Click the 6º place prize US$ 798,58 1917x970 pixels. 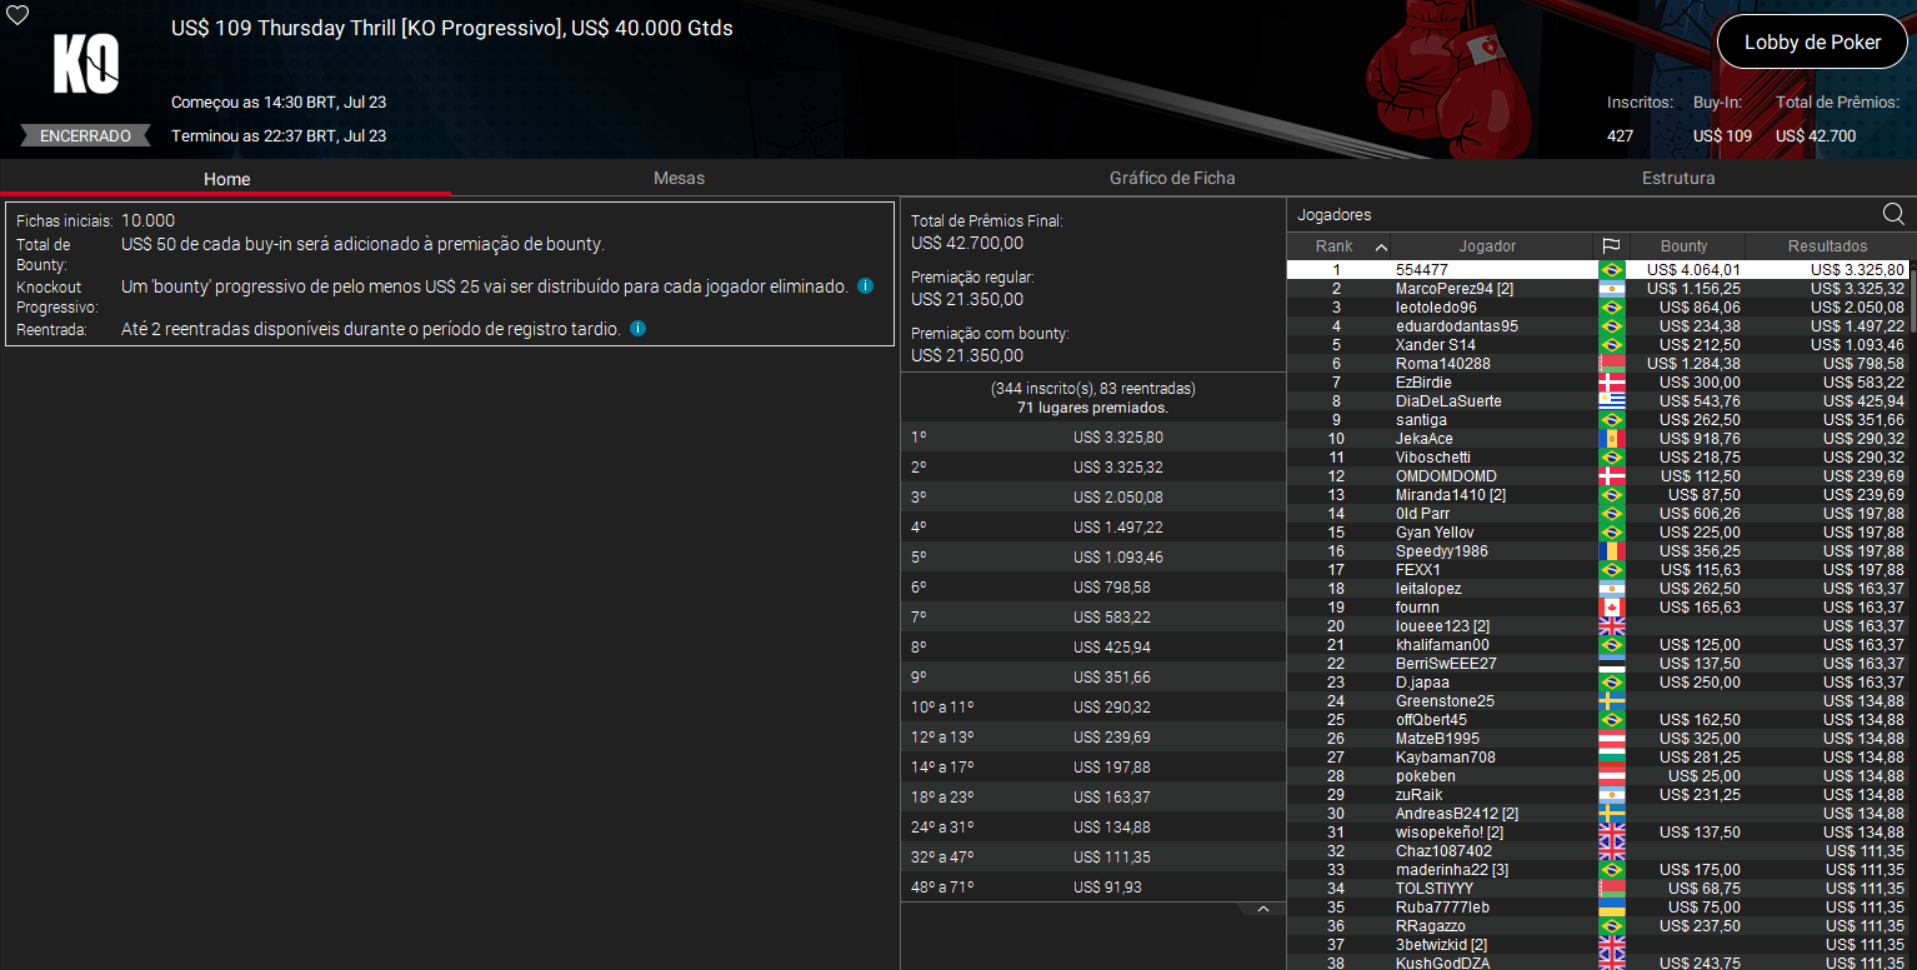[x=1112, y=587]
